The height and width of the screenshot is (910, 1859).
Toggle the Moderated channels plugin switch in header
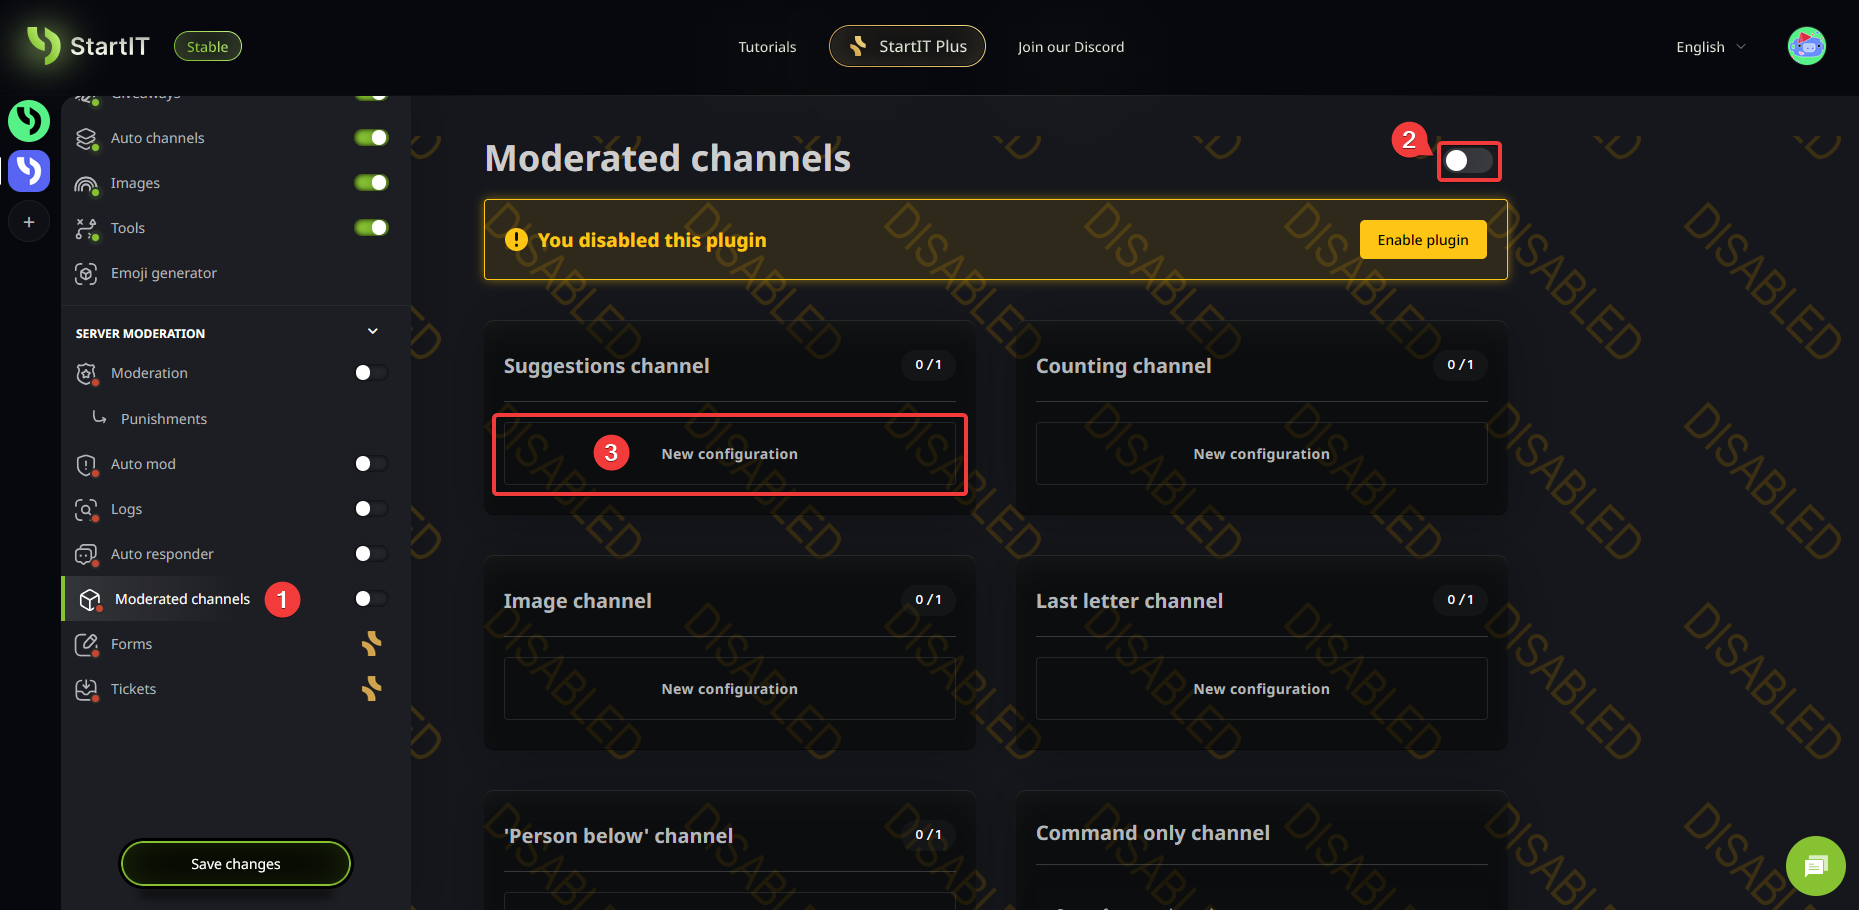pyautogui.click(x=1468, y=161)
